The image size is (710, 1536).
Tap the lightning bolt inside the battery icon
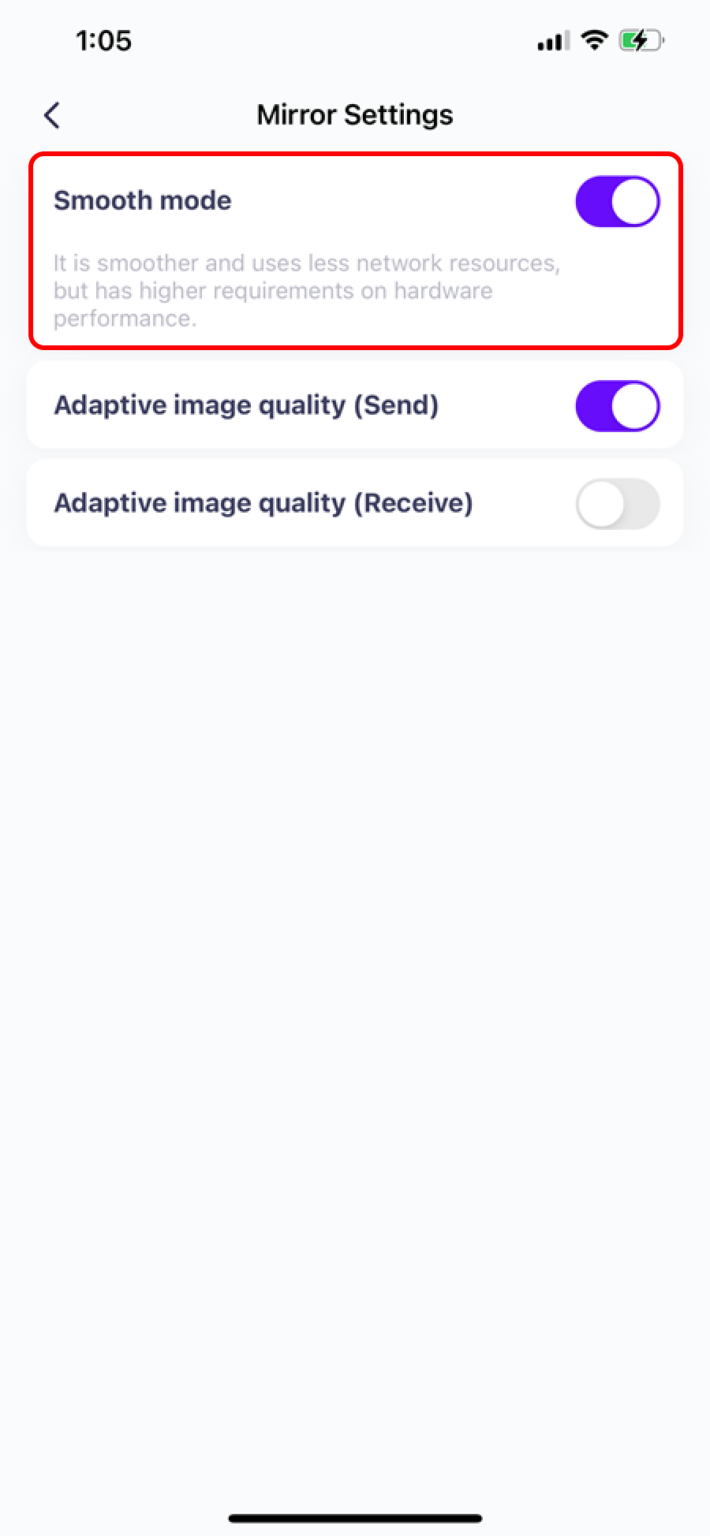640,40
